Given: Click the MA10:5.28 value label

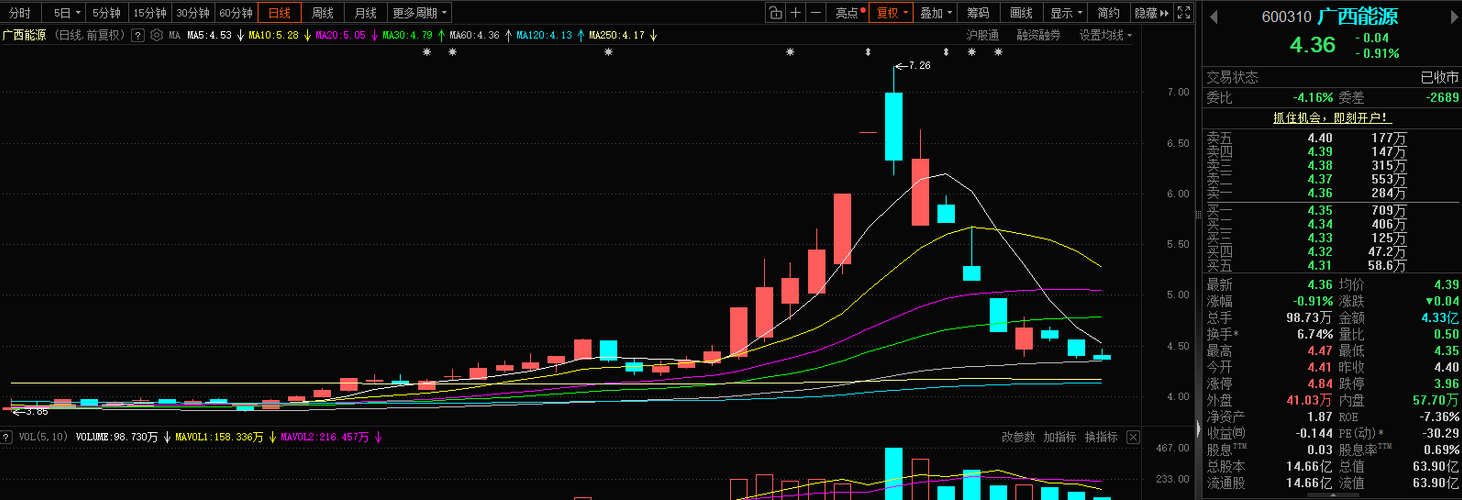Looking at the screenshot, I should (274, 35).
